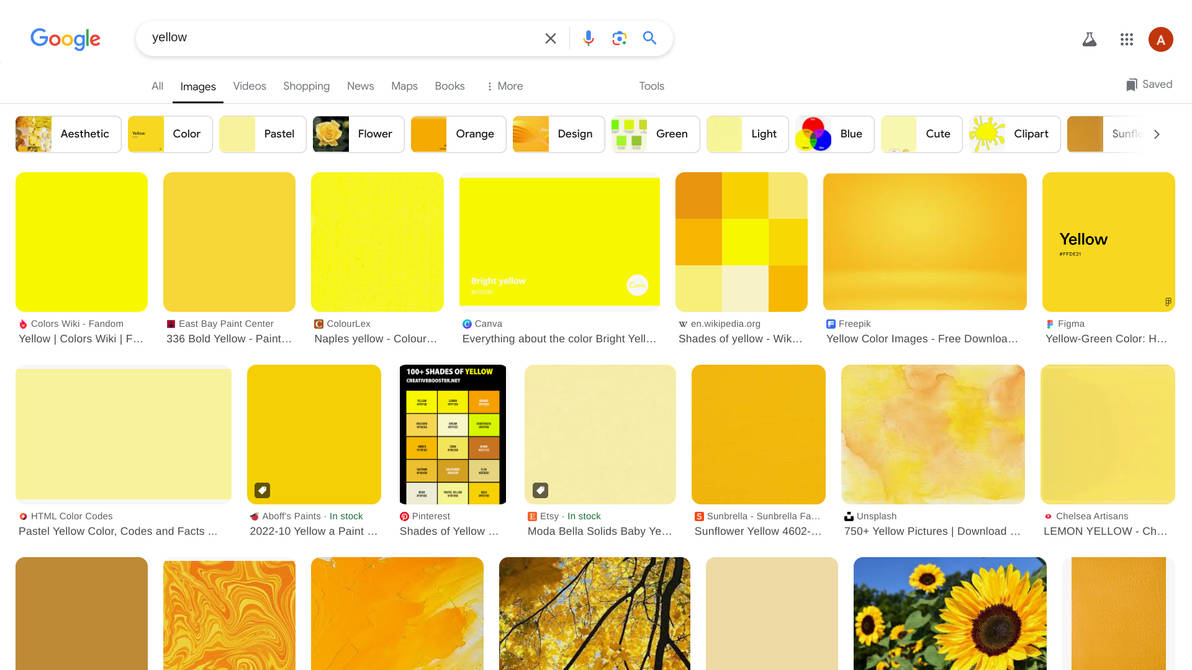1192x670 pixels.
Task: Open the Tools filter options
Action: (651, 86)
